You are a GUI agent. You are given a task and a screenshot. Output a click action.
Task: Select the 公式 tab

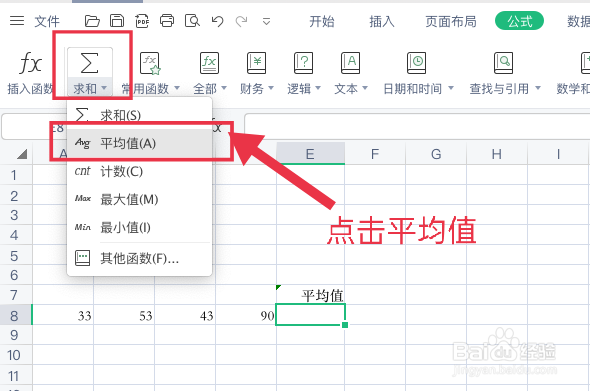[519, 21]
